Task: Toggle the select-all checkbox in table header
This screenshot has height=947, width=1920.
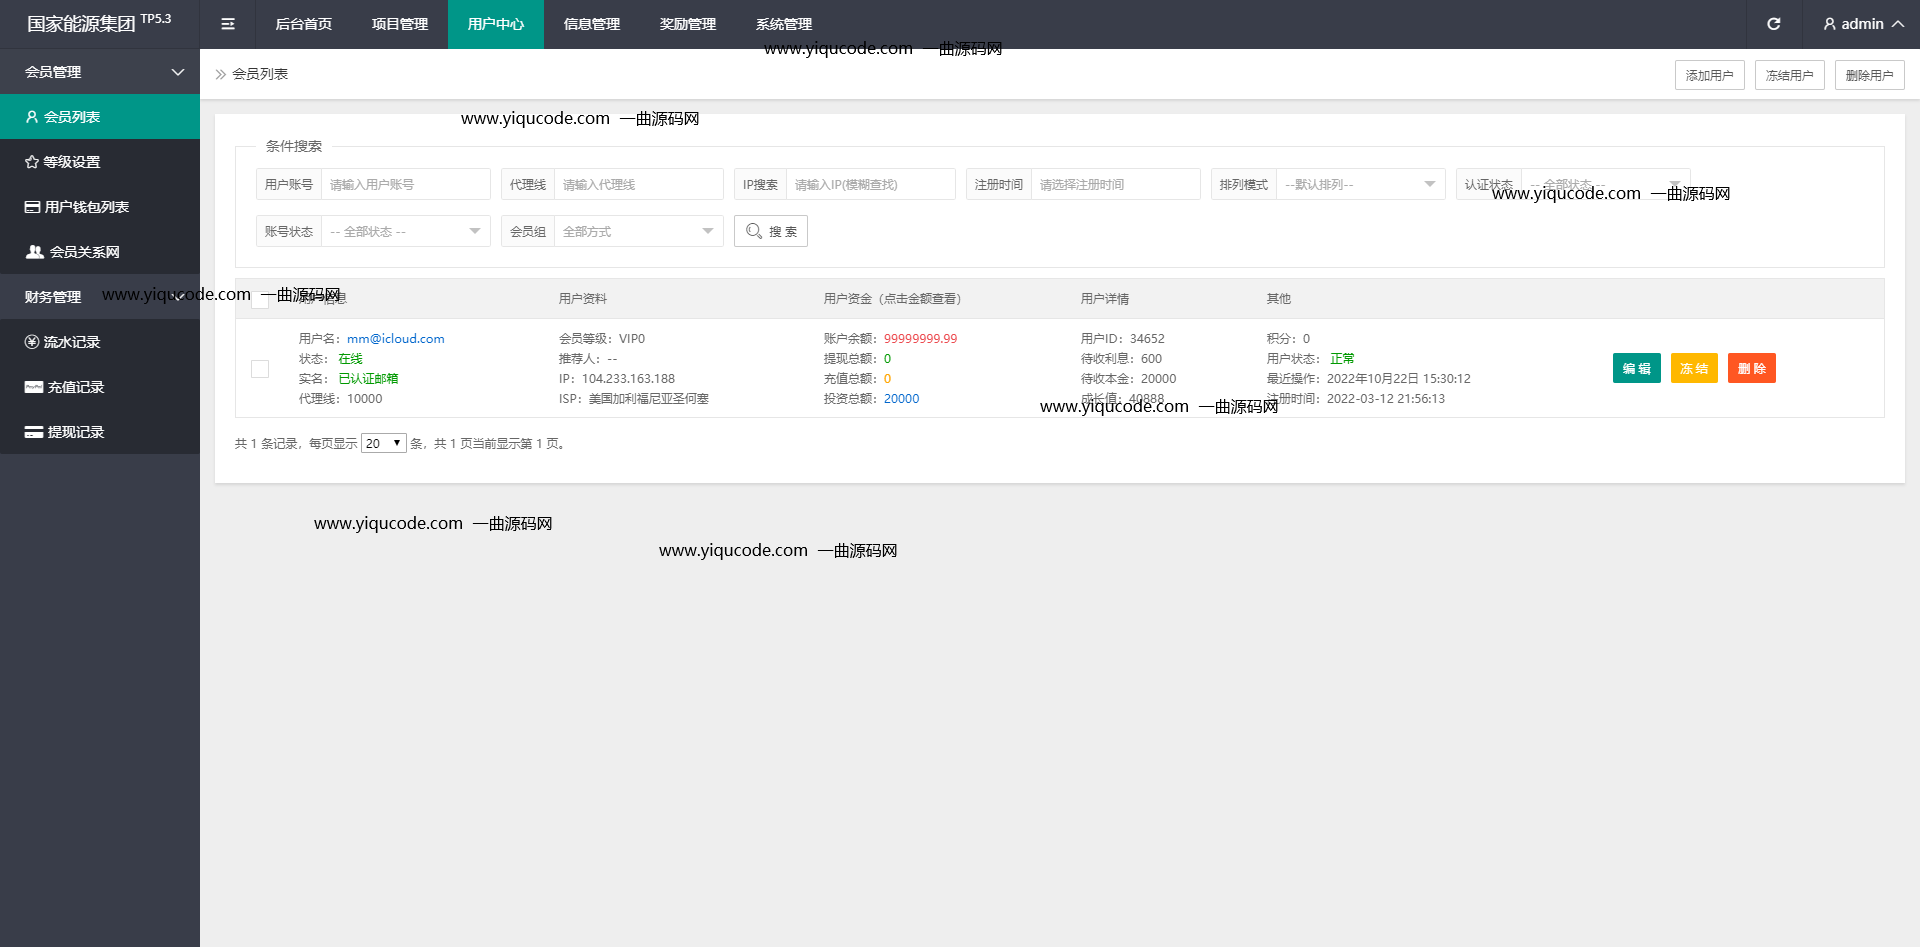Action: pyautogui.click(x=260, y=299)
